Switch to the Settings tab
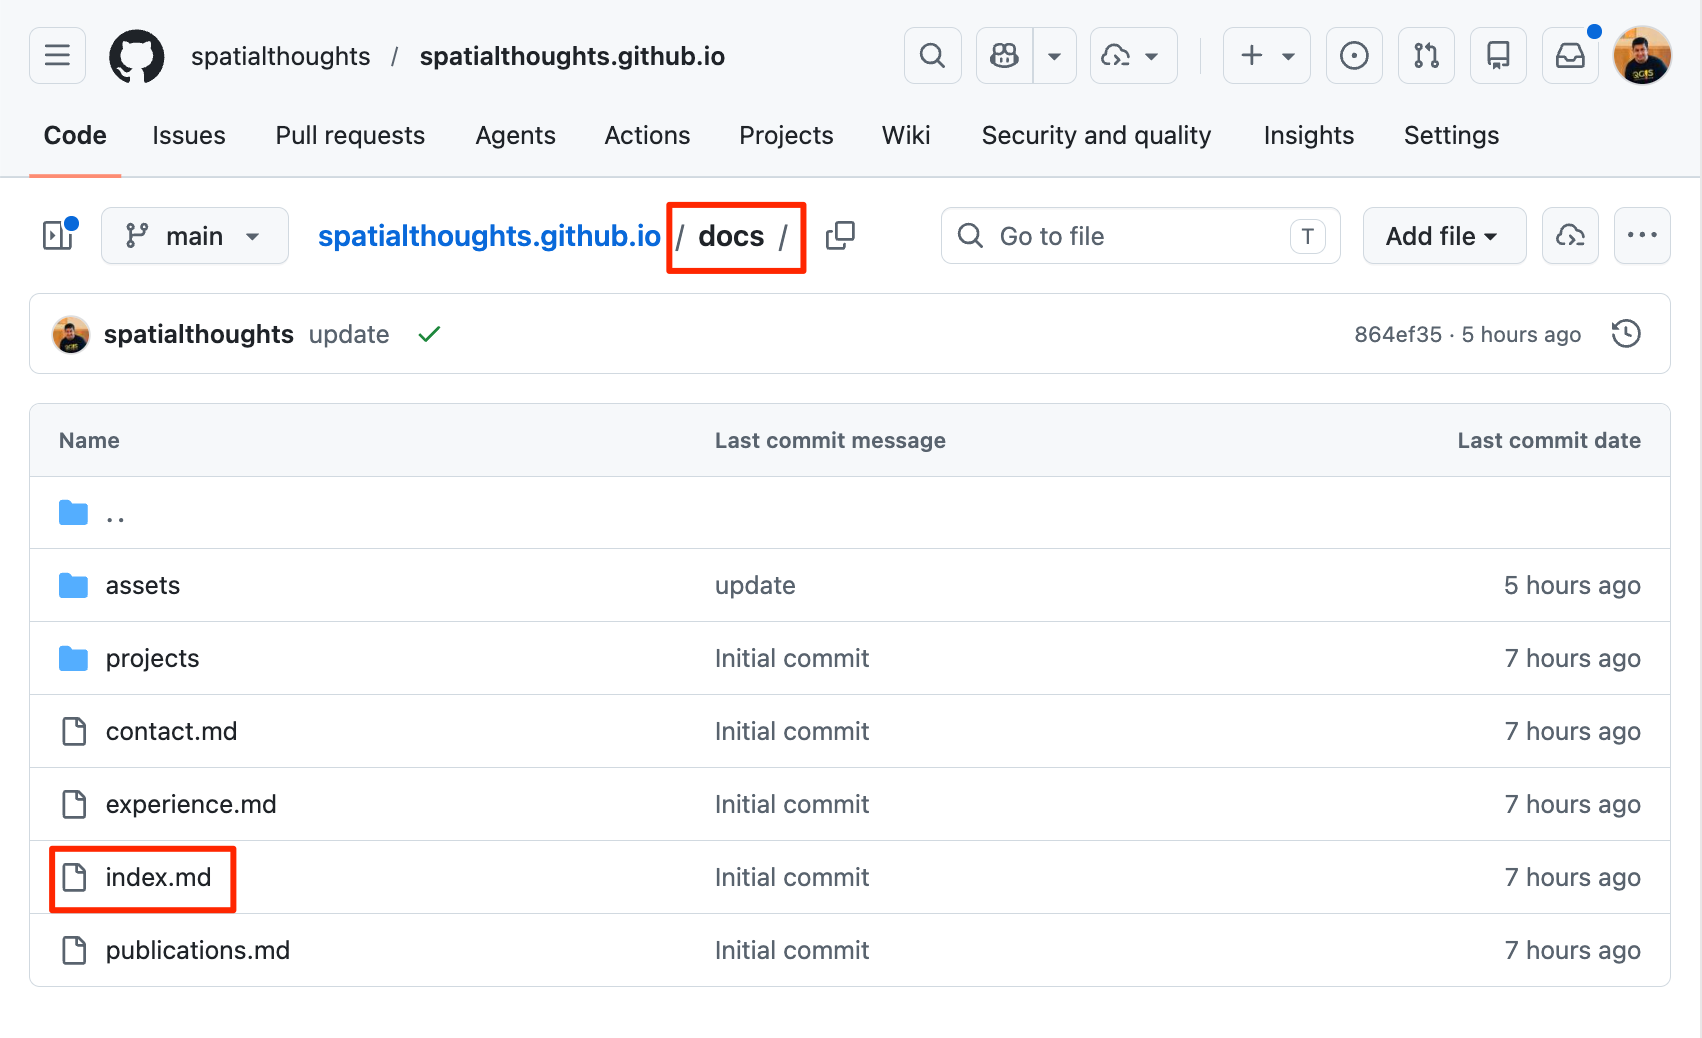 [x=1451, y=135]
